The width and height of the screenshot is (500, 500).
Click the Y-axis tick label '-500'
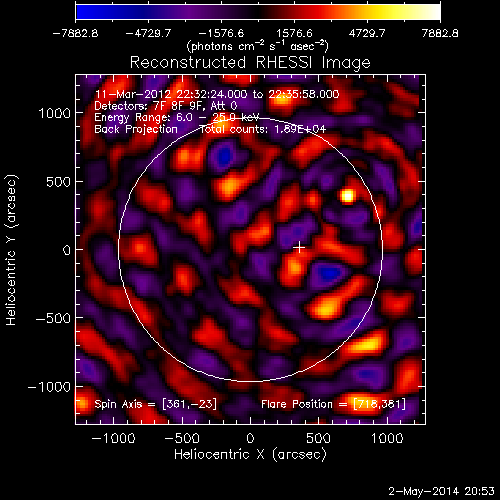click(x=53, y=319)
